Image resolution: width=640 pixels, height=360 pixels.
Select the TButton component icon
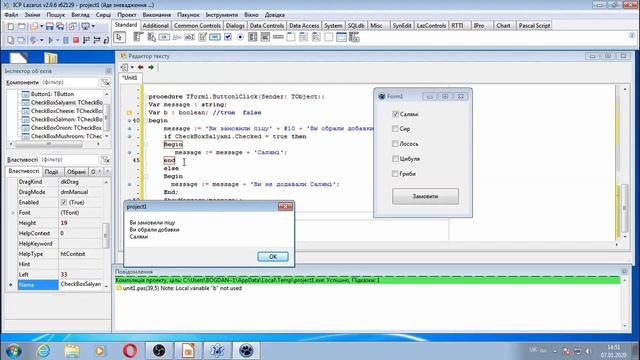pyautogui.click(x=164, y=37)
